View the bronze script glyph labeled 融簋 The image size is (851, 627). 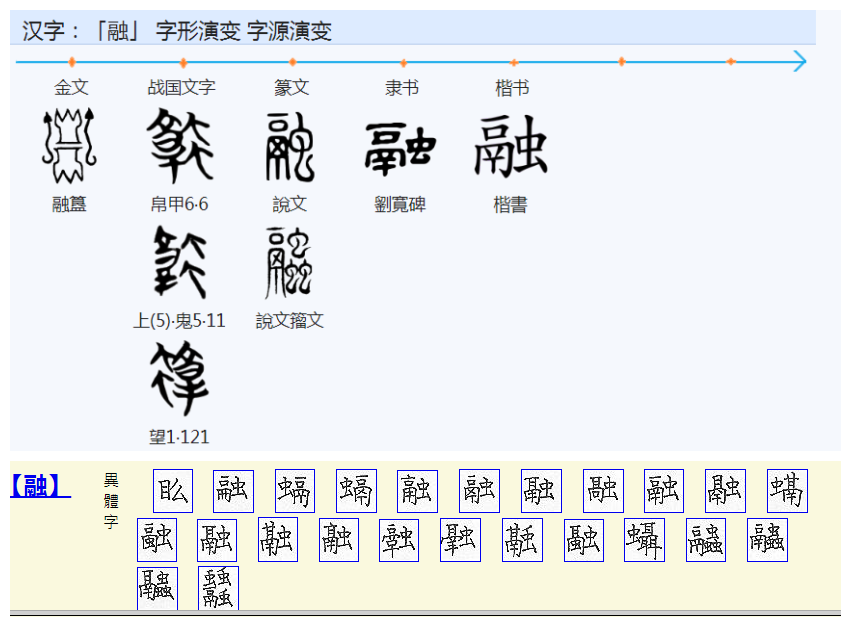pyautogui.click(x=69, y=145)
